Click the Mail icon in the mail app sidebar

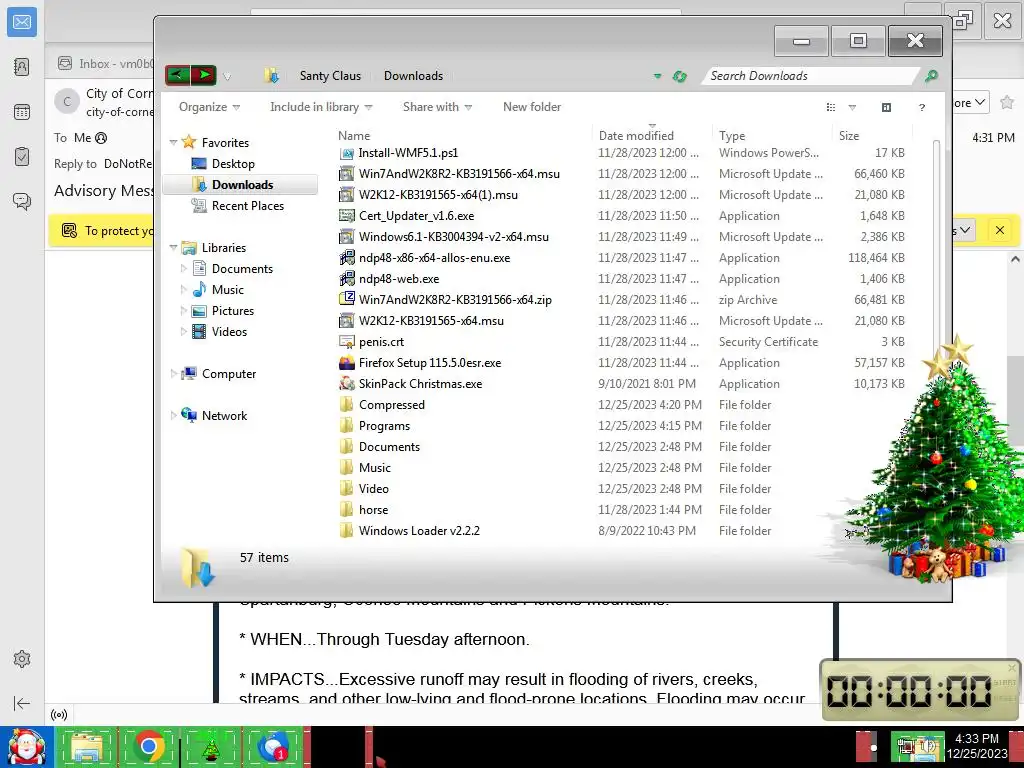point(22,23)
